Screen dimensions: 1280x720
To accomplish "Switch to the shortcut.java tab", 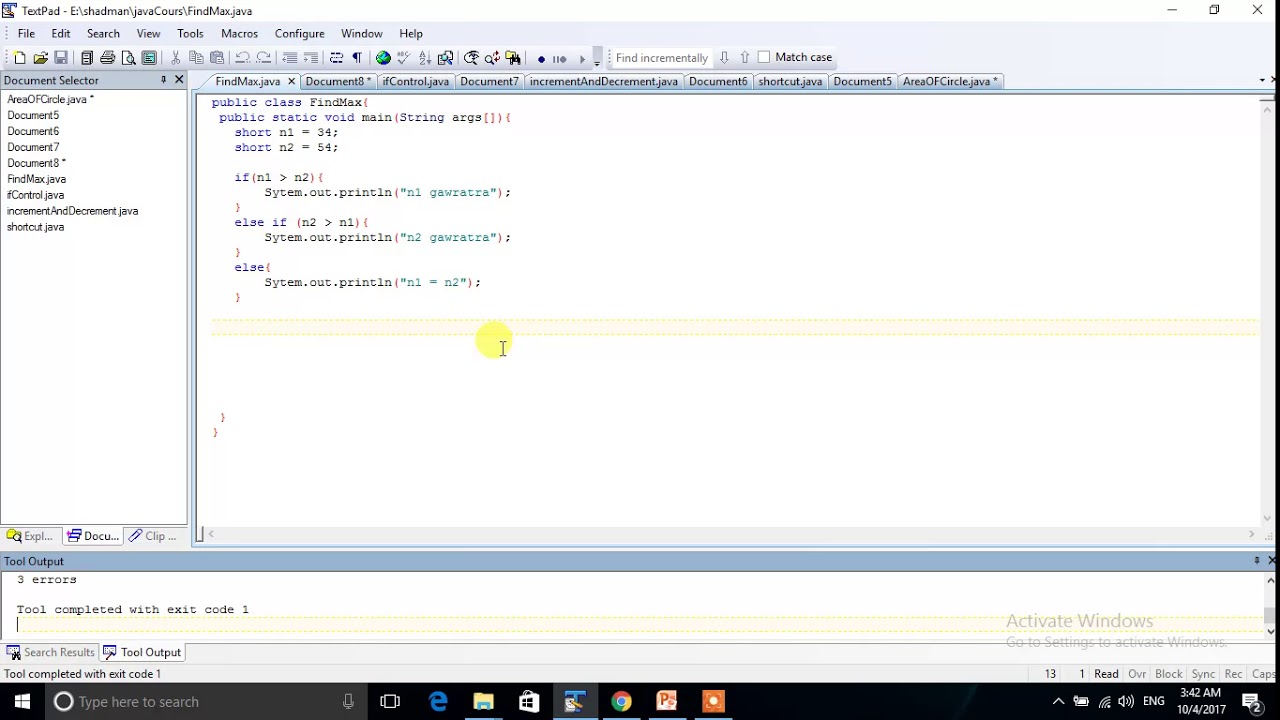I will point(790,81).
